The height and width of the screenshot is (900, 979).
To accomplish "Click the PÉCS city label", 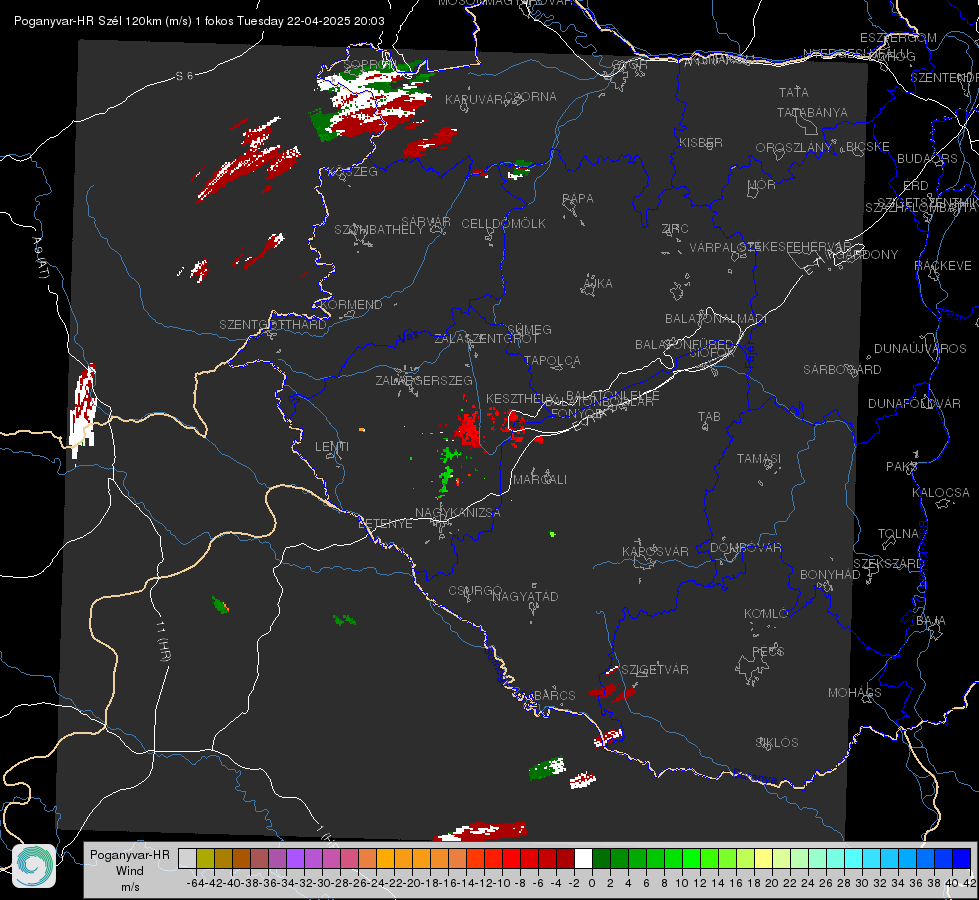I will point(768,651).
